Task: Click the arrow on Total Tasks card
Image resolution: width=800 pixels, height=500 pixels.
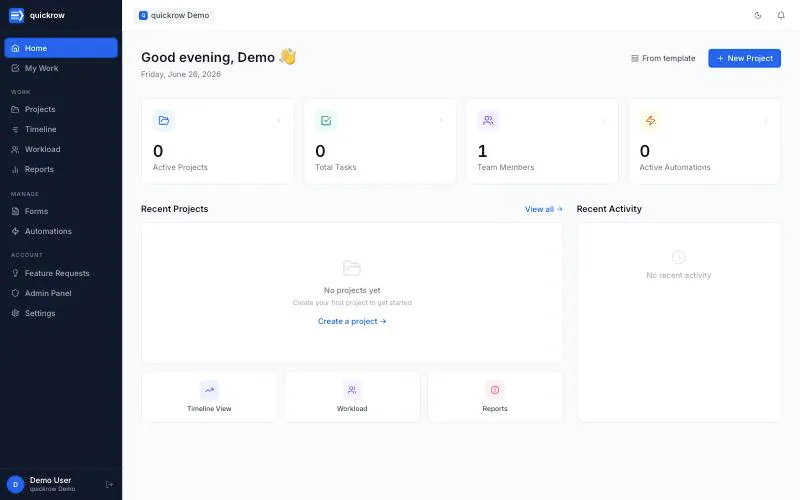Action: click(x=441, y=120)
